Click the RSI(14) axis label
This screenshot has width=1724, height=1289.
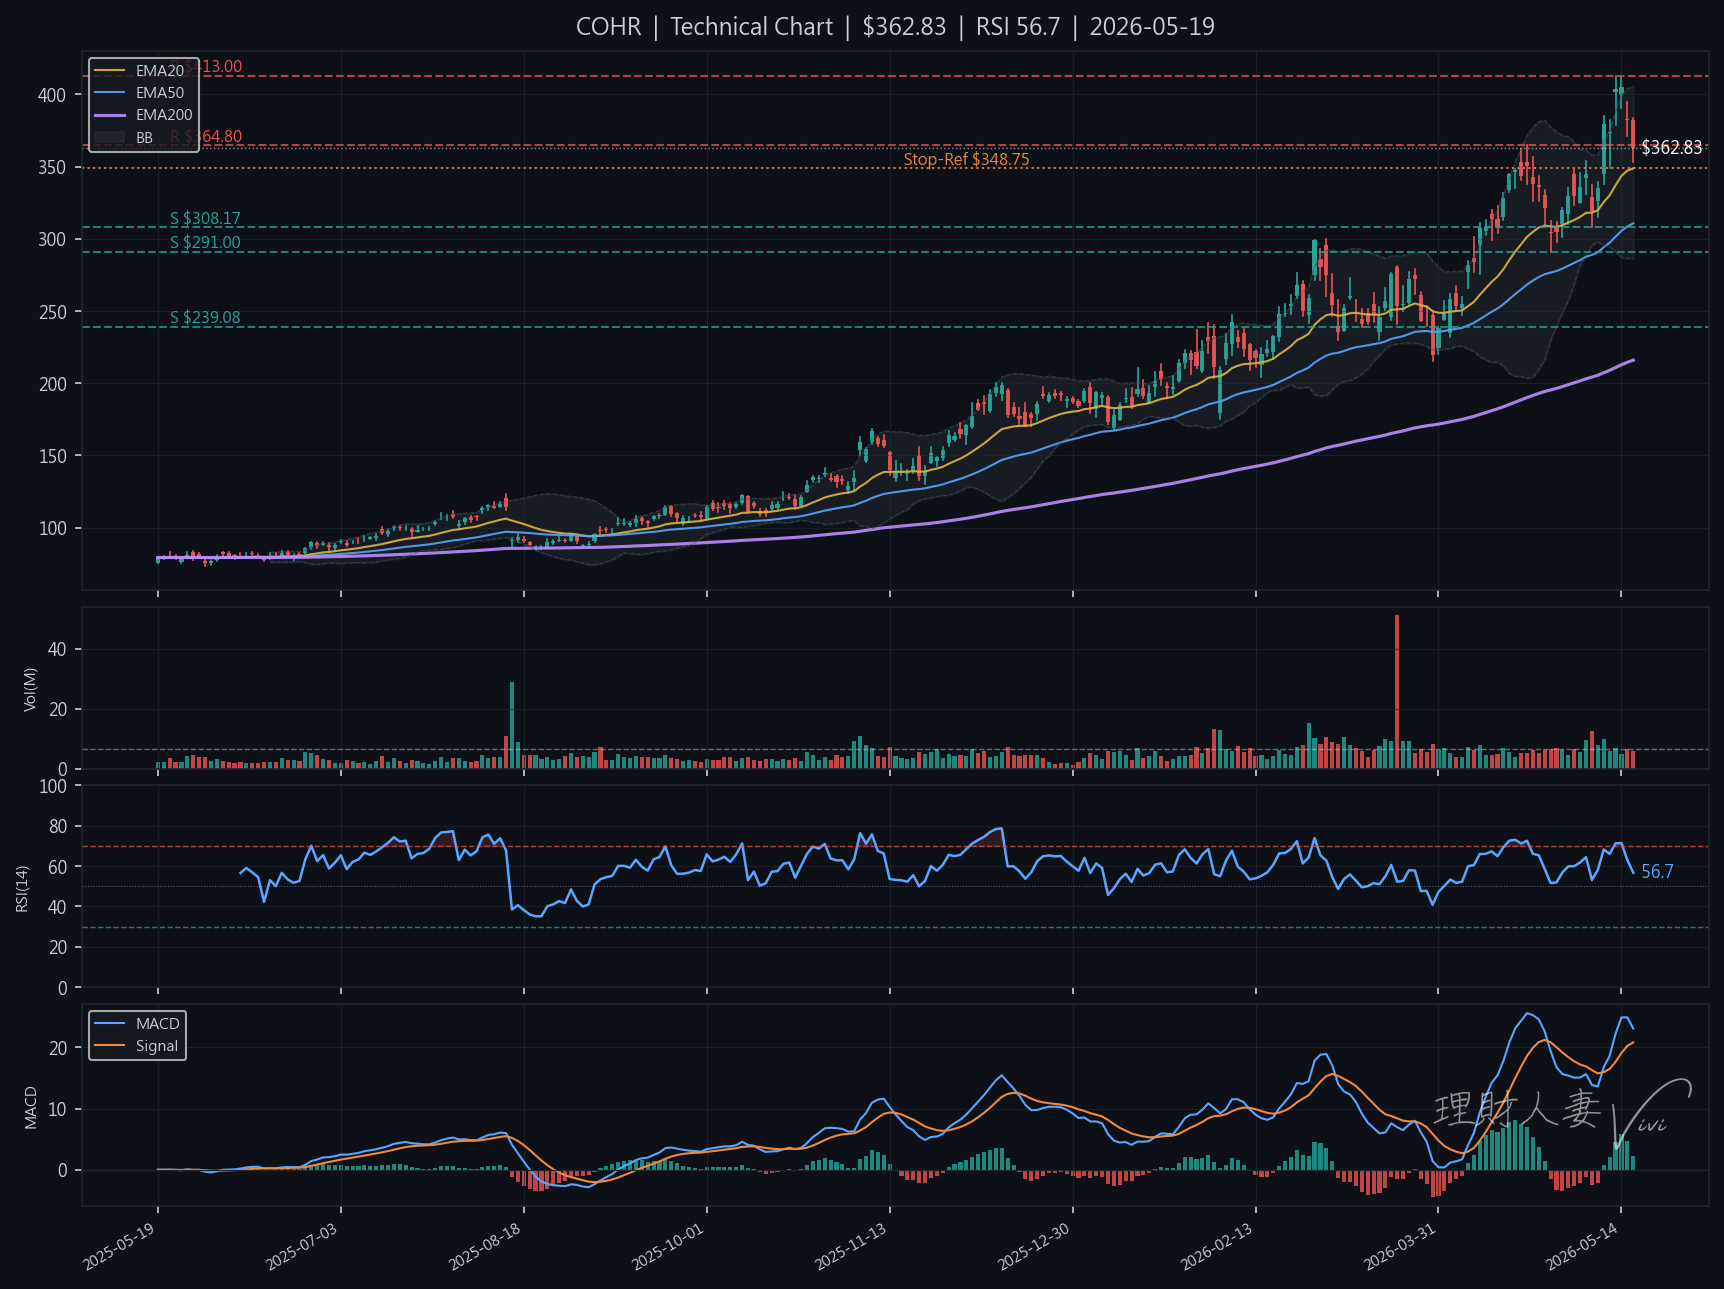click(x=22, y=888)
